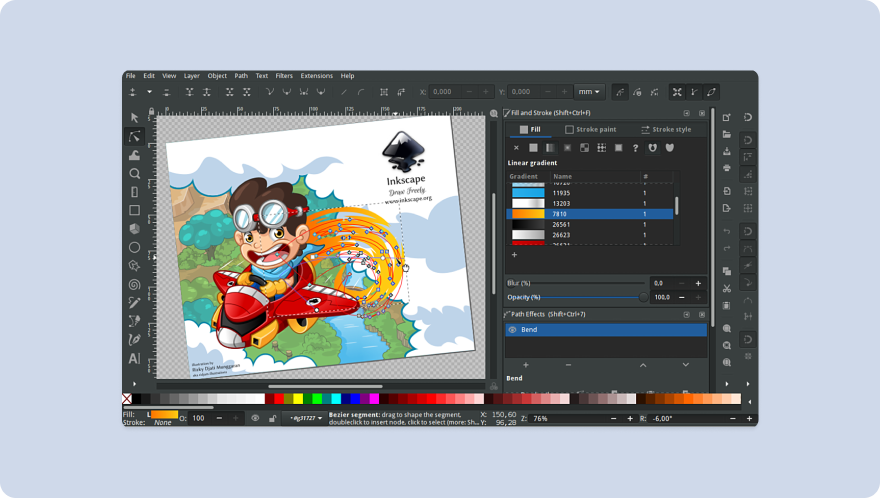This screenshot has height=498, width=880.
Task: Select the Text tool
Action: tap(134, 358)
